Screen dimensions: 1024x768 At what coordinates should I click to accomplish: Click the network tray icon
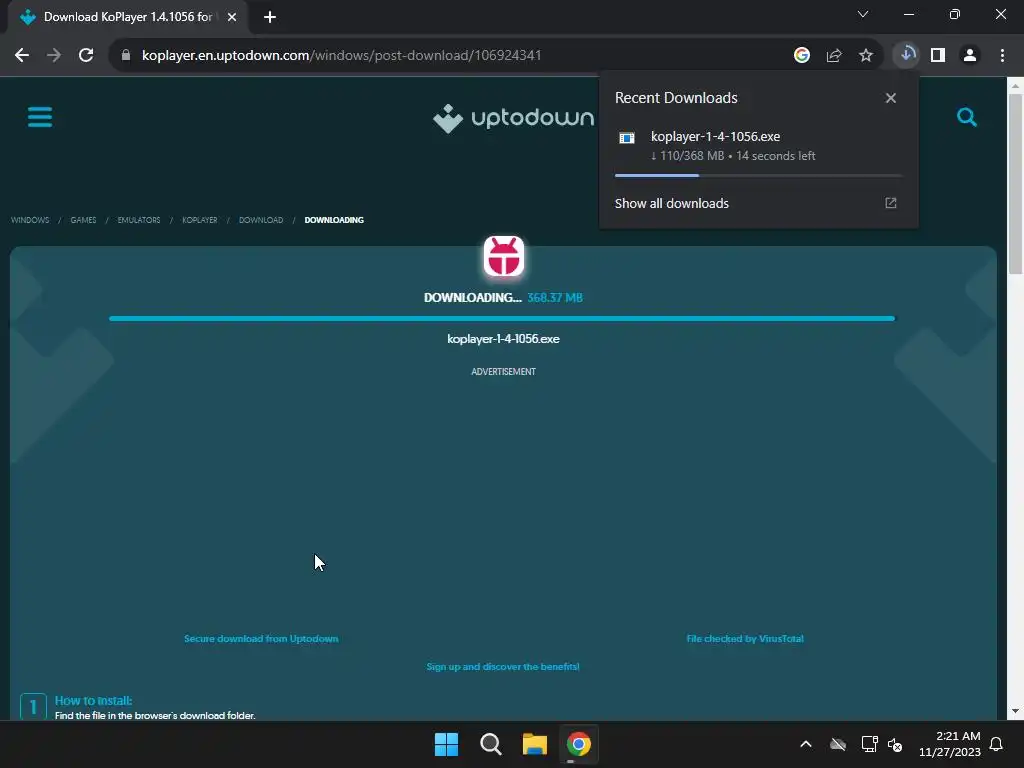point(869,744)
